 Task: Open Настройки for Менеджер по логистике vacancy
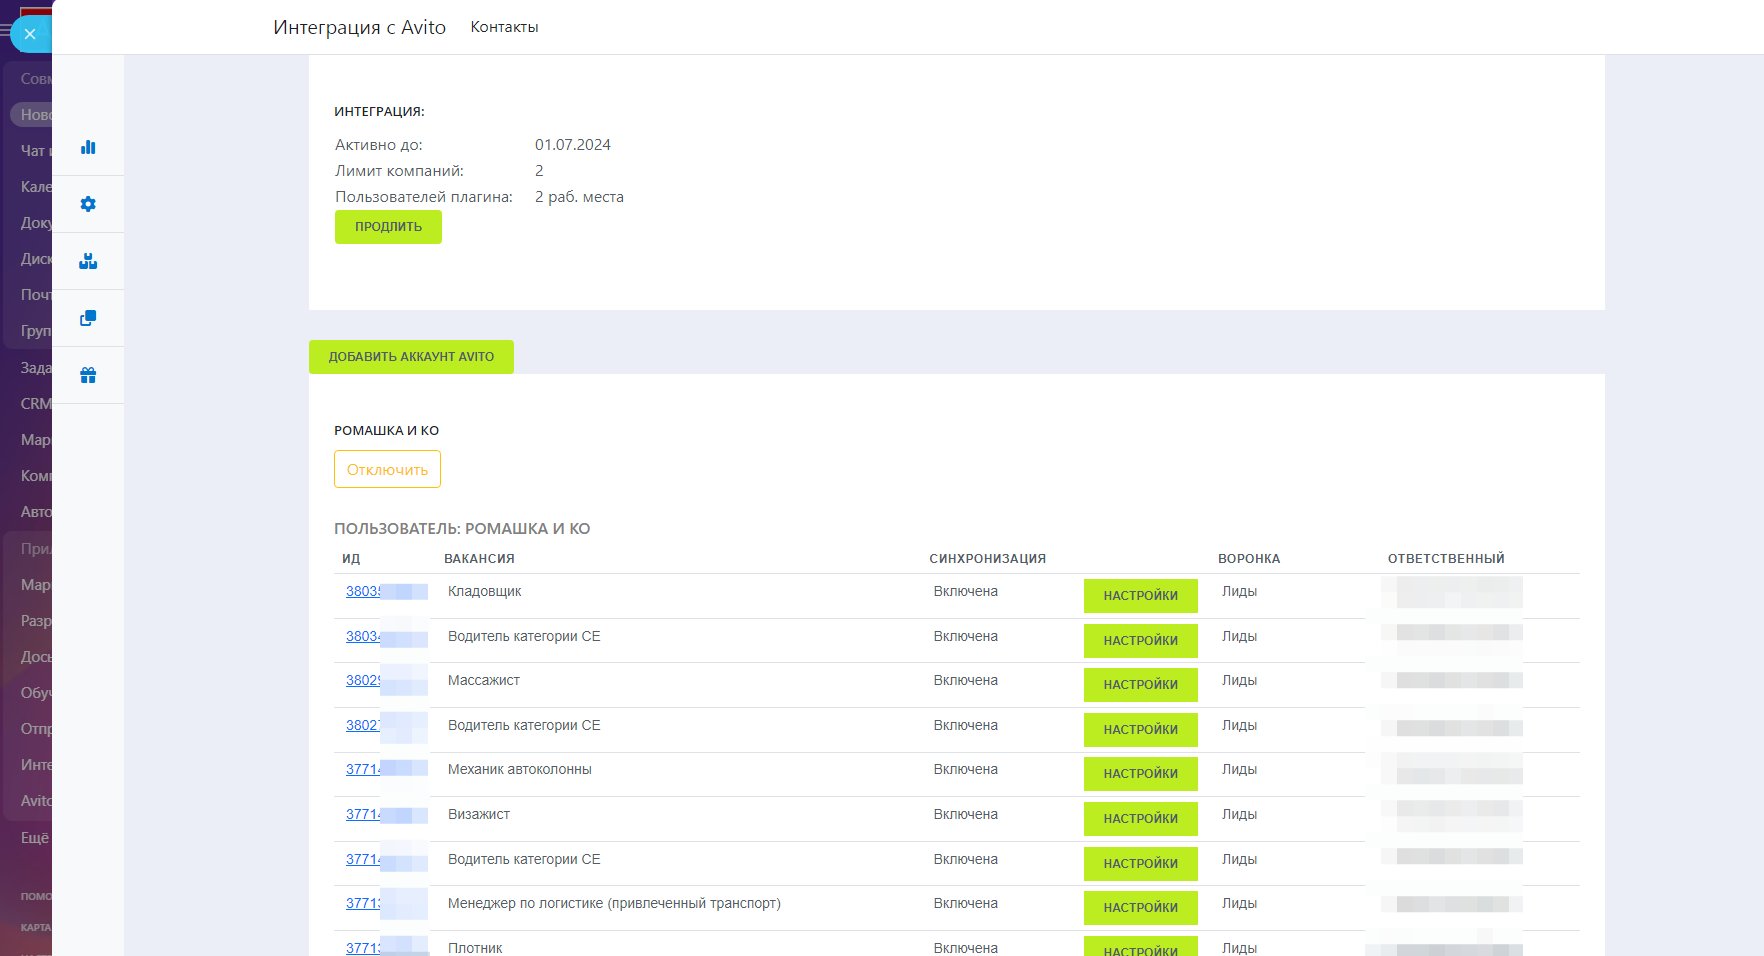[1140, 908]
